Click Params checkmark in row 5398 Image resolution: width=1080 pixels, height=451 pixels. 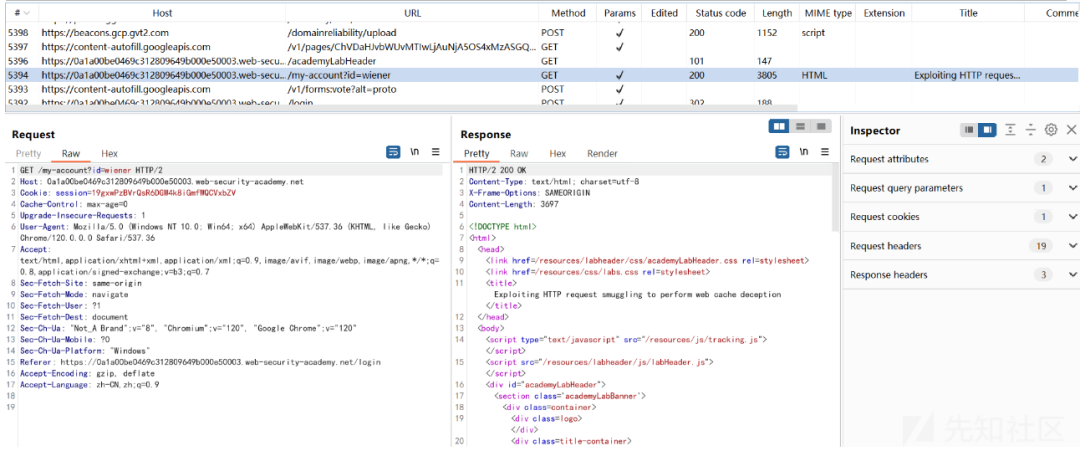coord(620,32)
